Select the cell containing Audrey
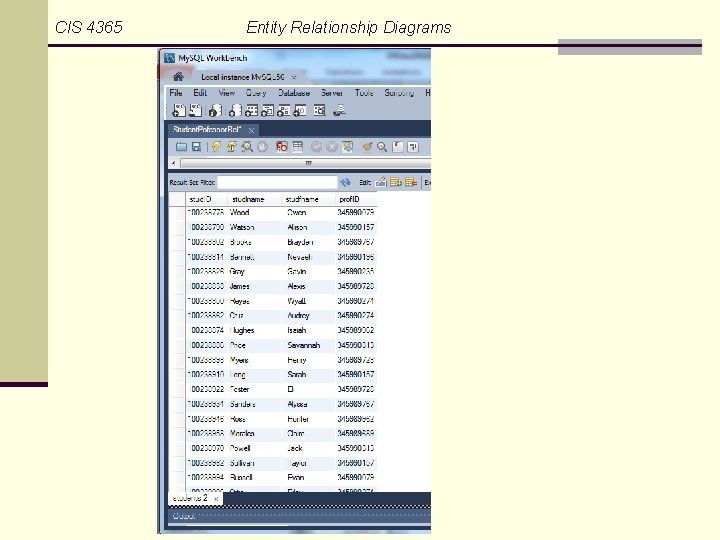Image resolution: width=720 pixels, height=540 pixels. (308, 315)
